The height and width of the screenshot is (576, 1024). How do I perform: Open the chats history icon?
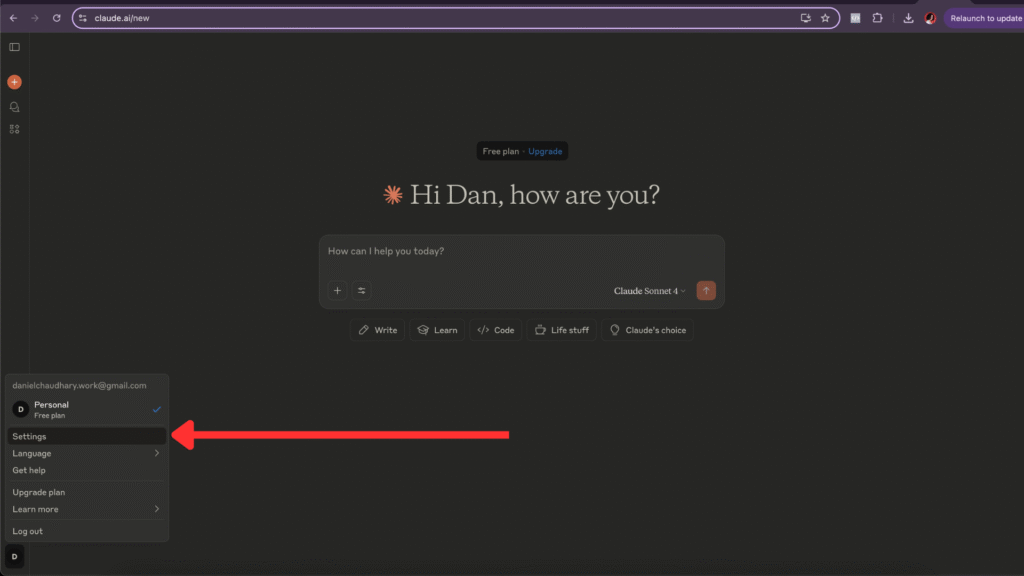point(14,107)
